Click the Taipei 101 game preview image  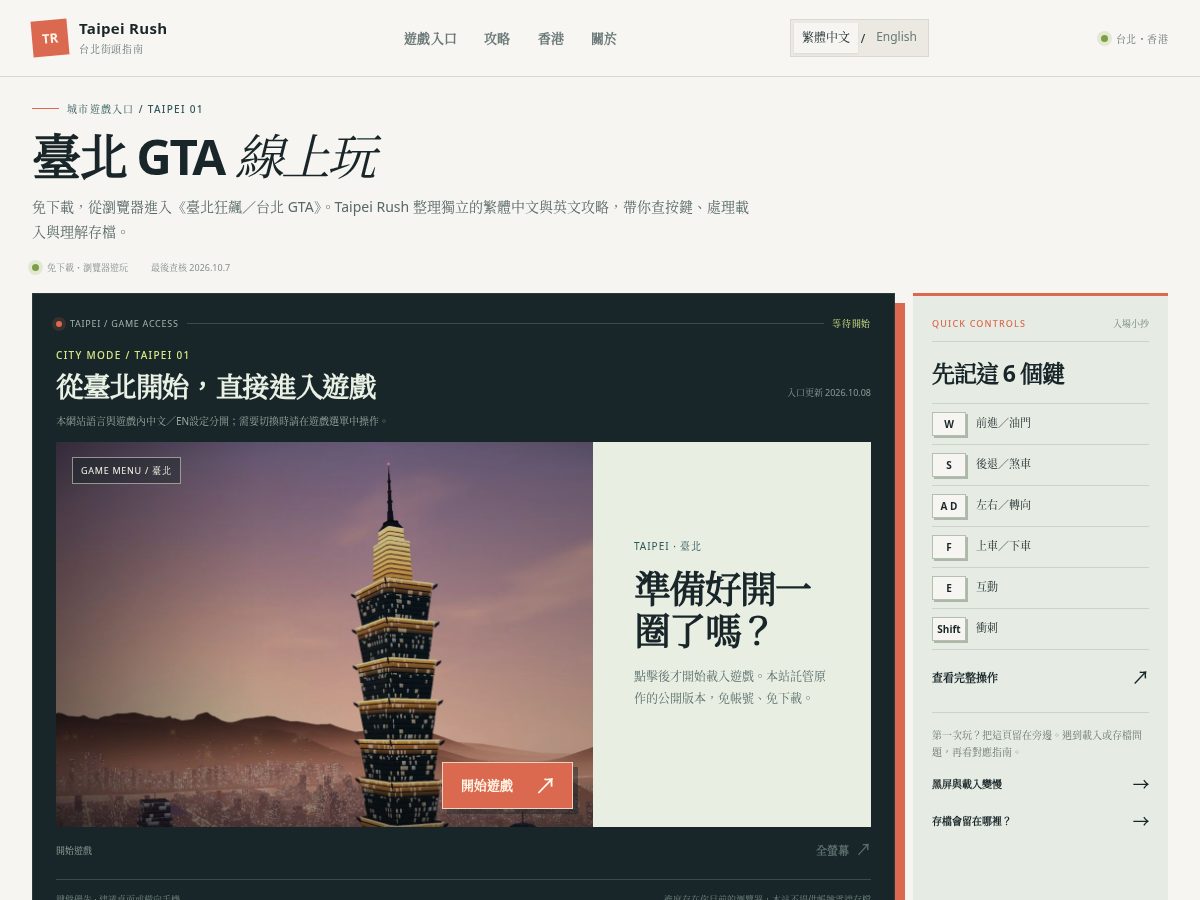tap(324, 634)
